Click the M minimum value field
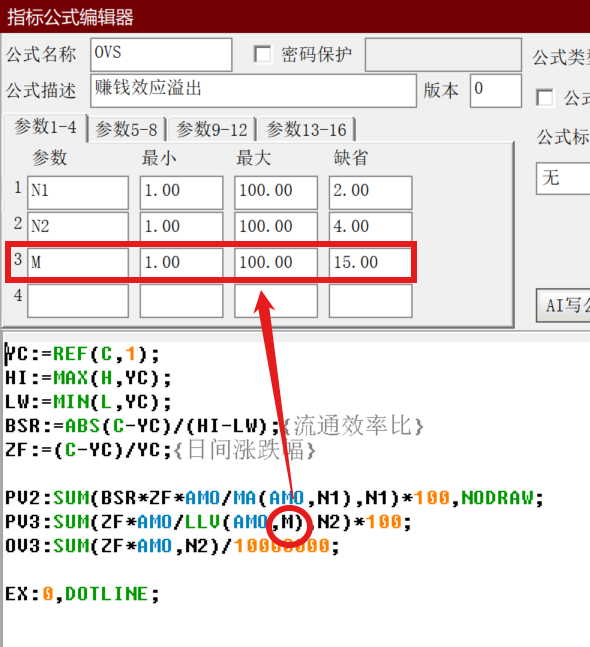Screen dimensions: 590x647 coord(182,262)
